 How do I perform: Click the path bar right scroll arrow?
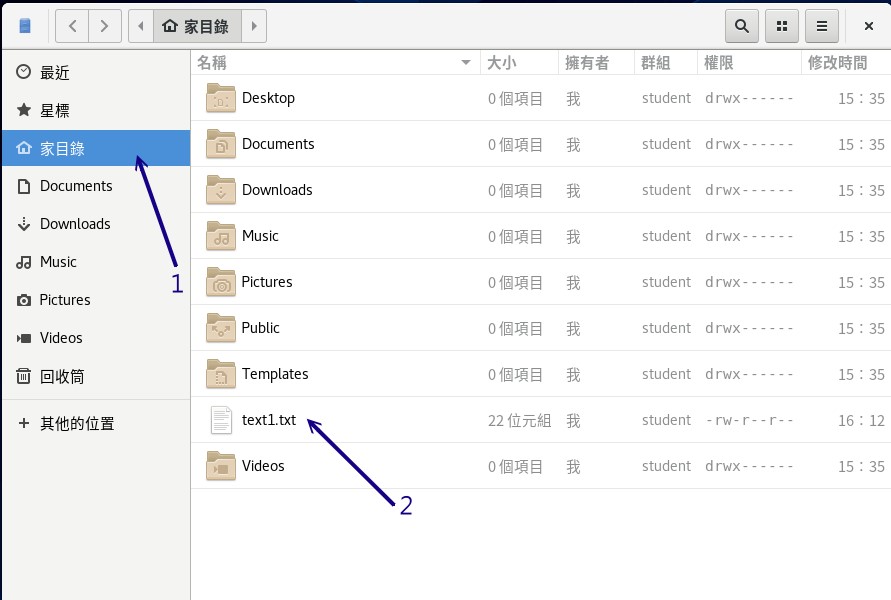click(x=255, y=26)
